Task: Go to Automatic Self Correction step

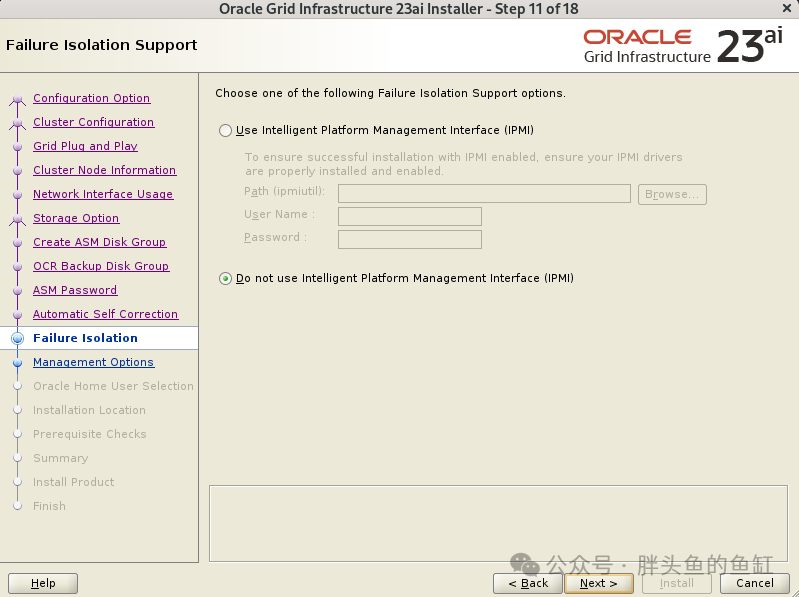Action: point(105,313)
